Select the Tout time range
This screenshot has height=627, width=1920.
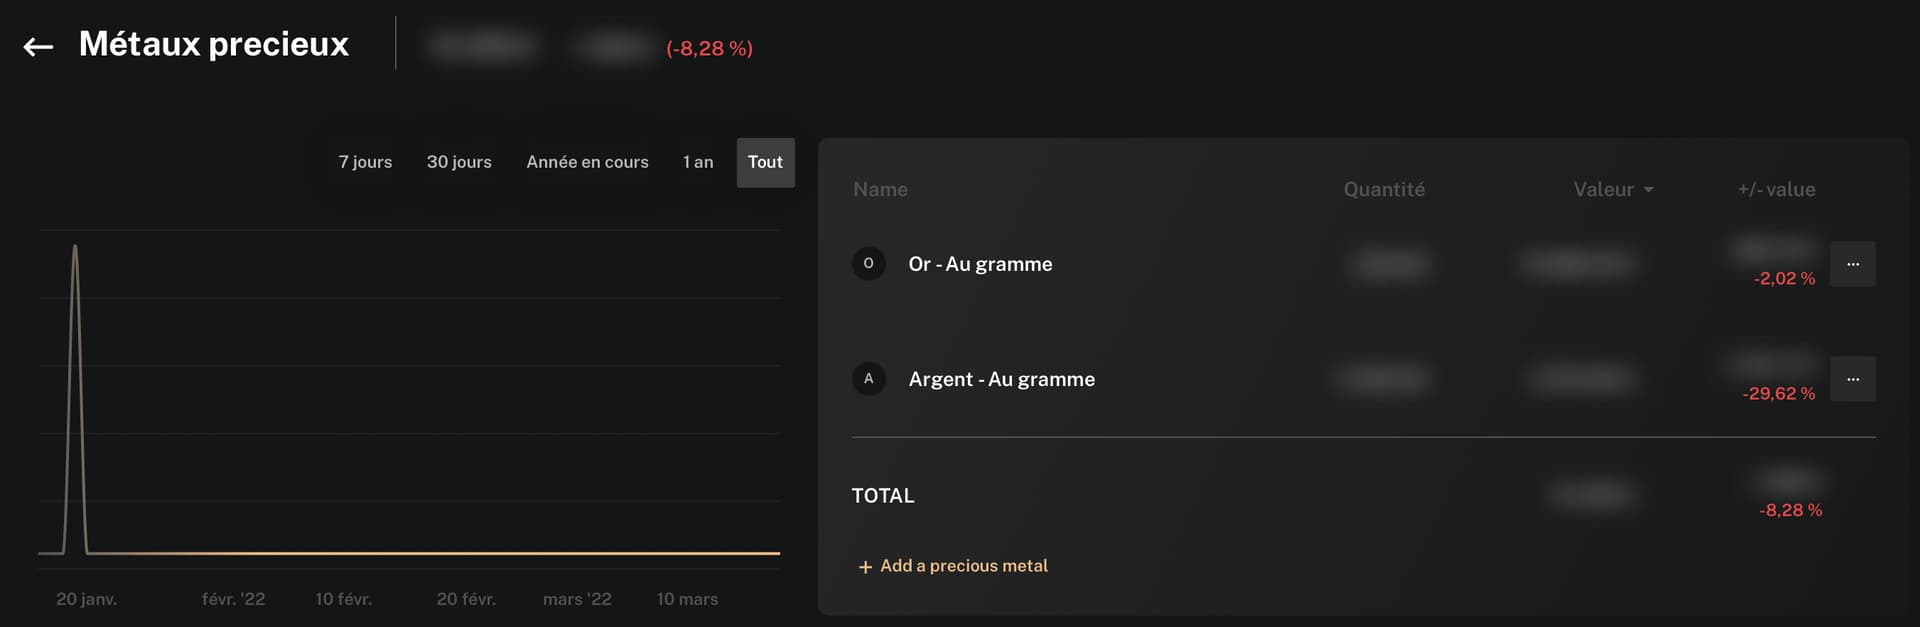(x=765, y=162)
